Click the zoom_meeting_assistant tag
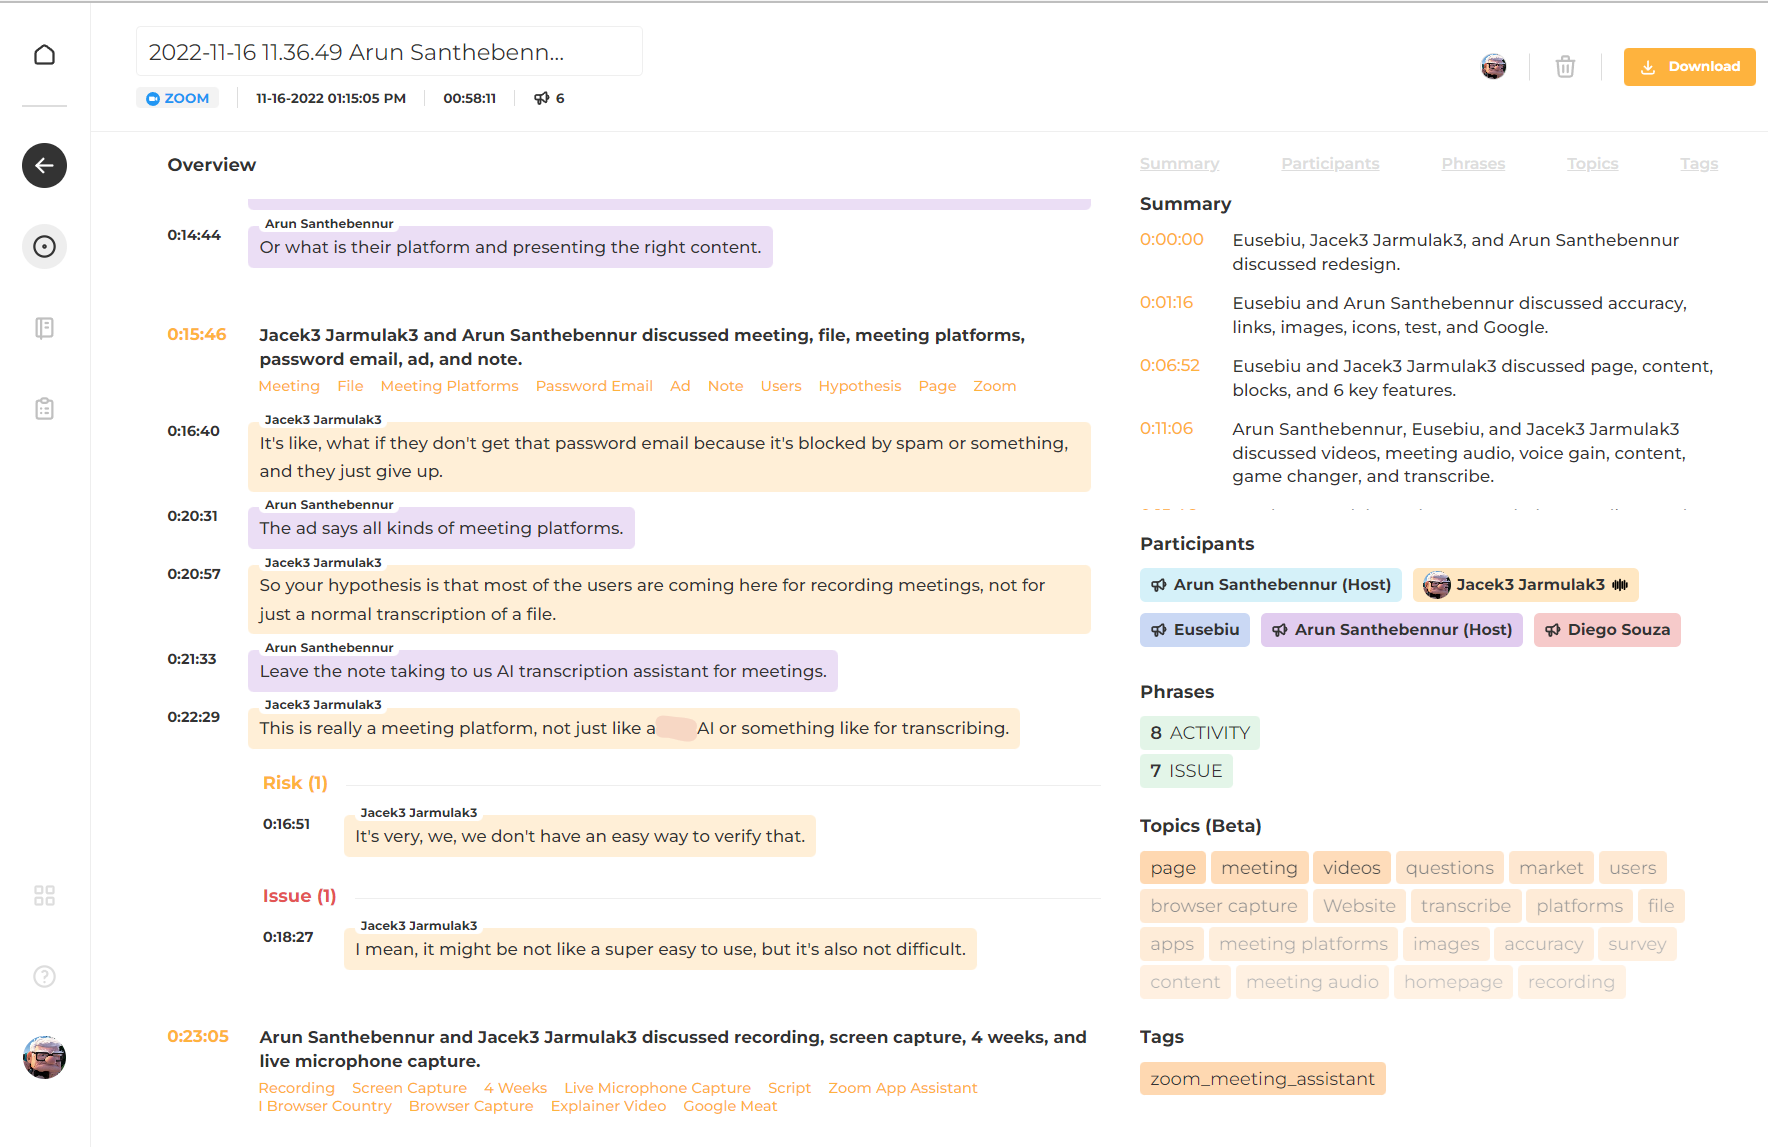1768x1147 pixels. tap(1262, 1079)
